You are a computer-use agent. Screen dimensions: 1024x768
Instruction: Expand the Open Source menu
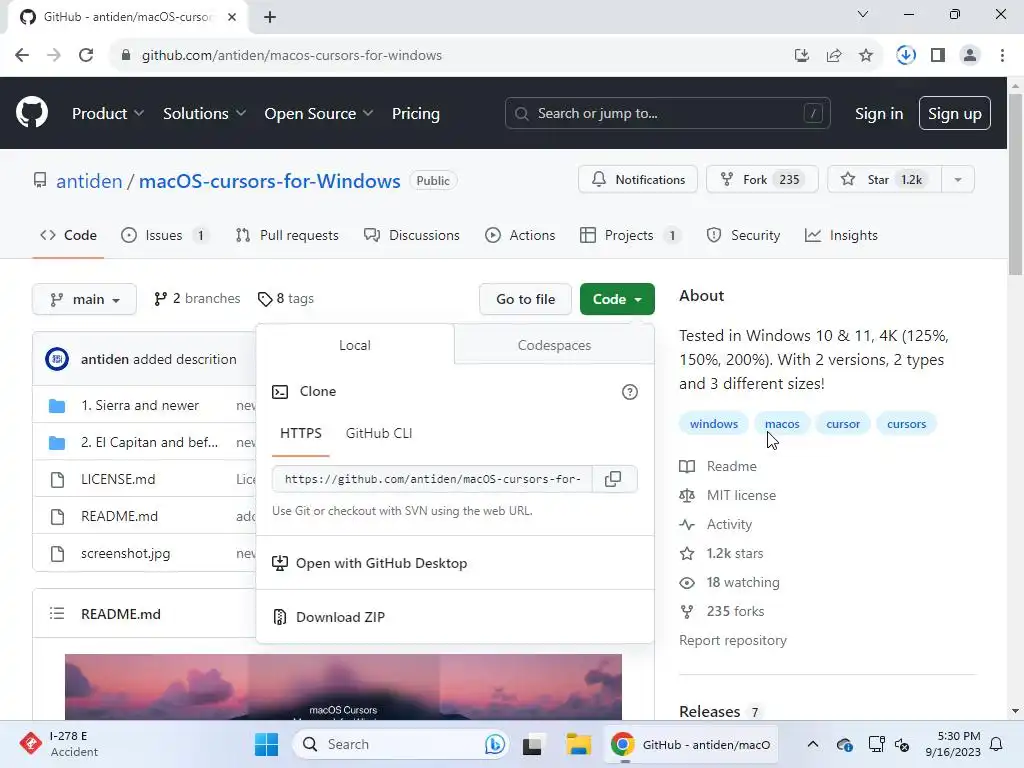[319, 114]
